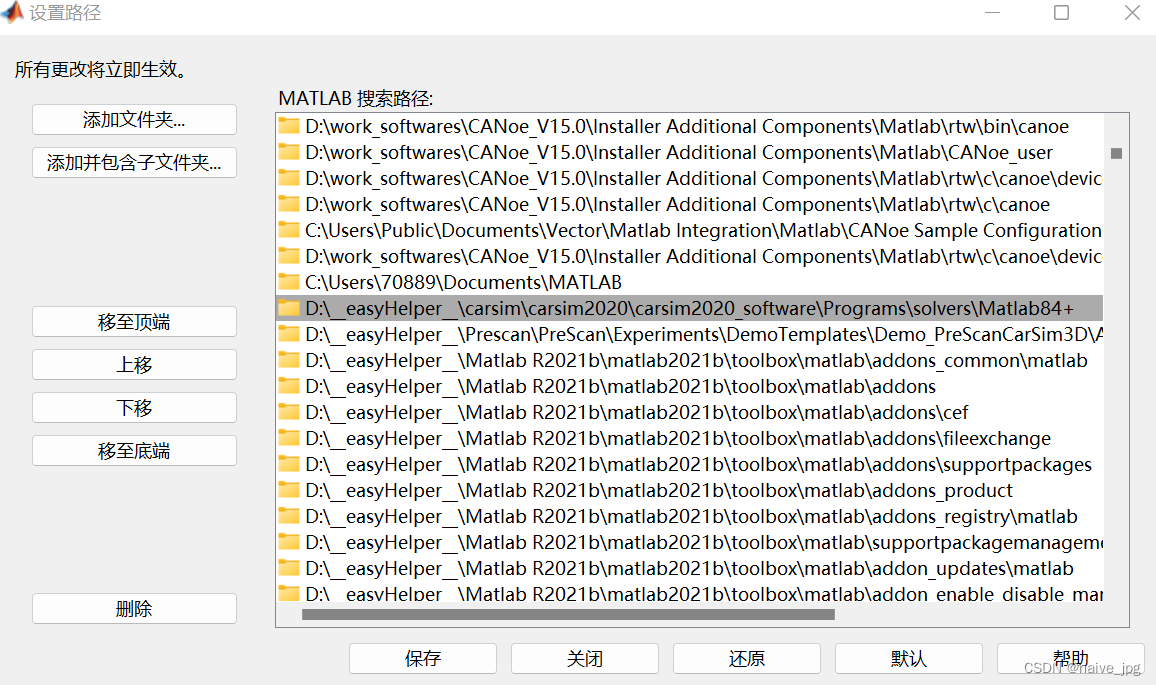Select toolbox\matlab\addons_product path

click(689, 490)
